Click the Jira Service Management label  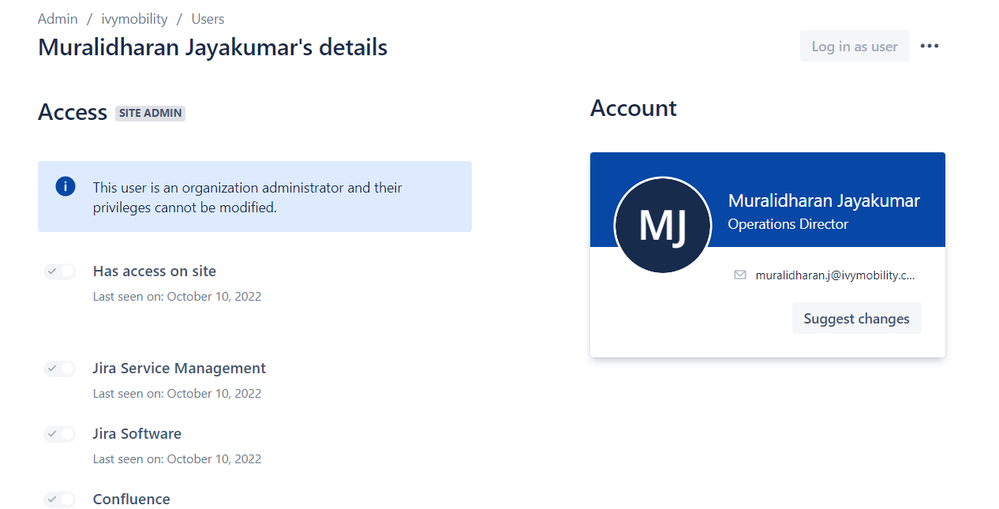click(x=179, y=368)
